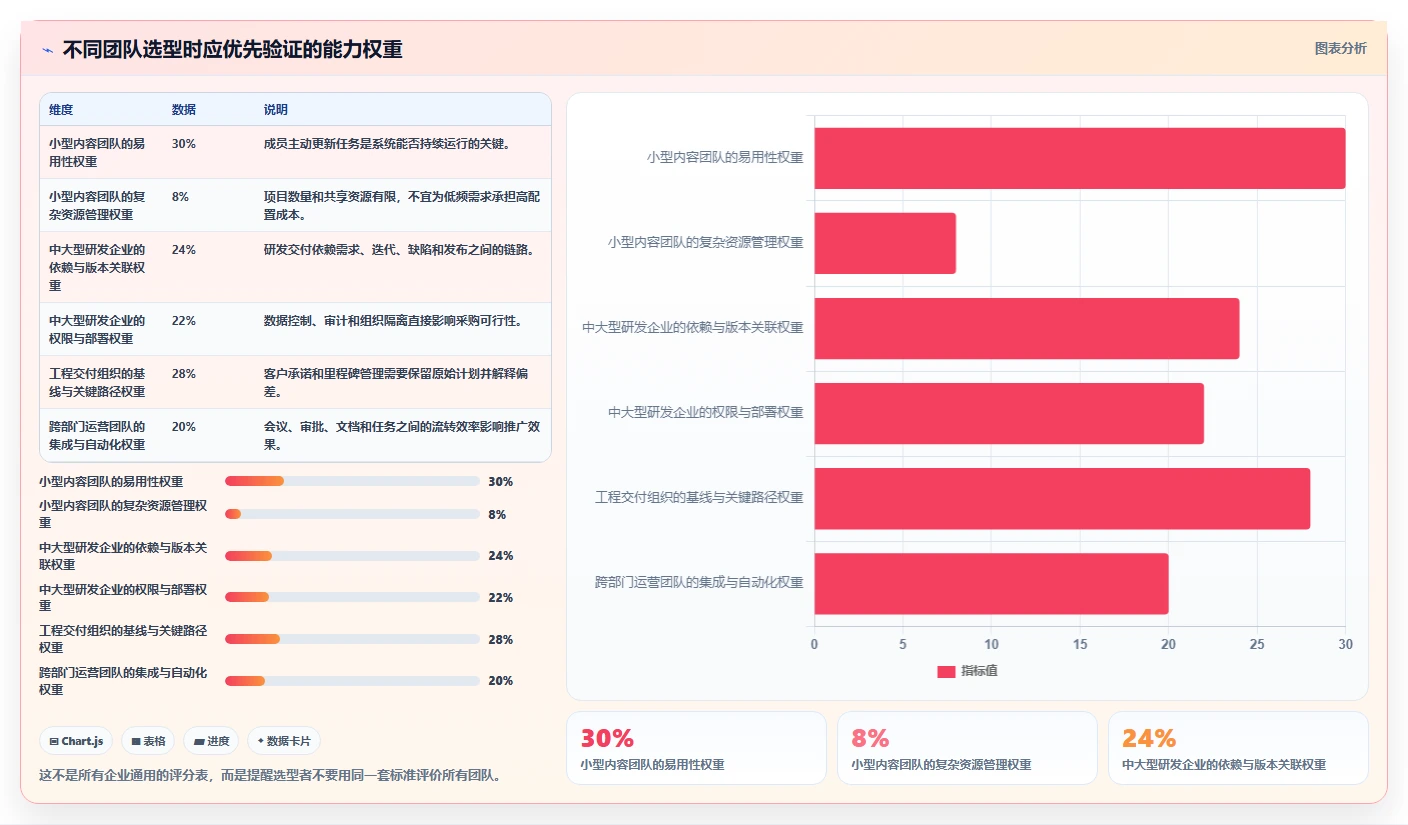Click the footer note 这不是所有企业通用的评分表
The image size is (1408, 825).
point(270,775)
